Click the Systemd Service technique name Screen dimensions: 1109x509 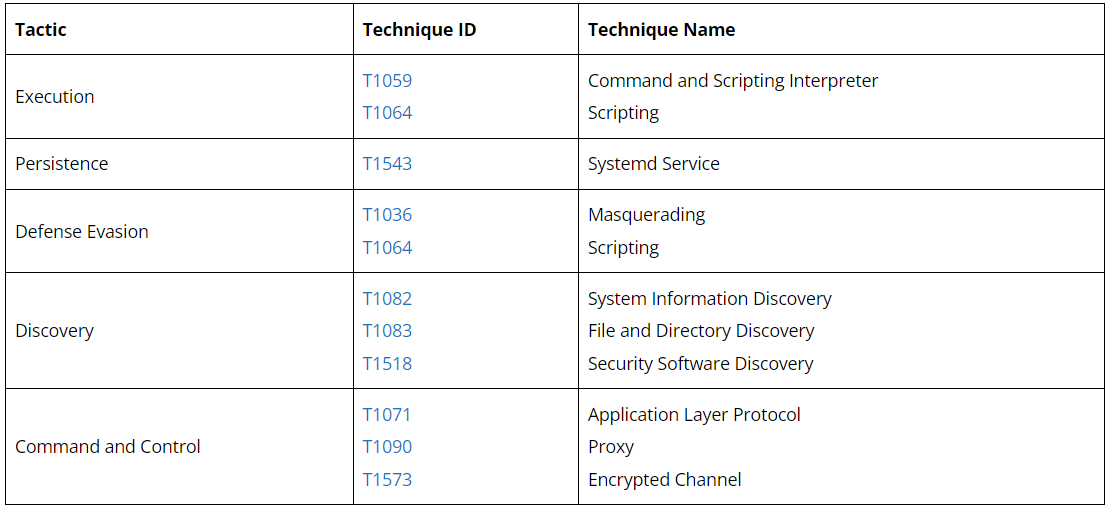tap(653, 164)
